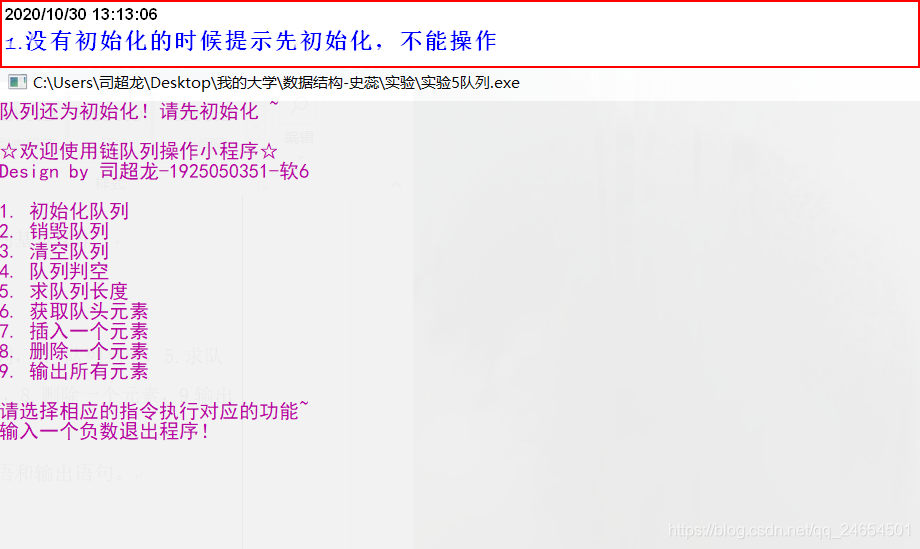Click menu line 4. 队列判空
The image size is (920, 549).
(55, 271)
